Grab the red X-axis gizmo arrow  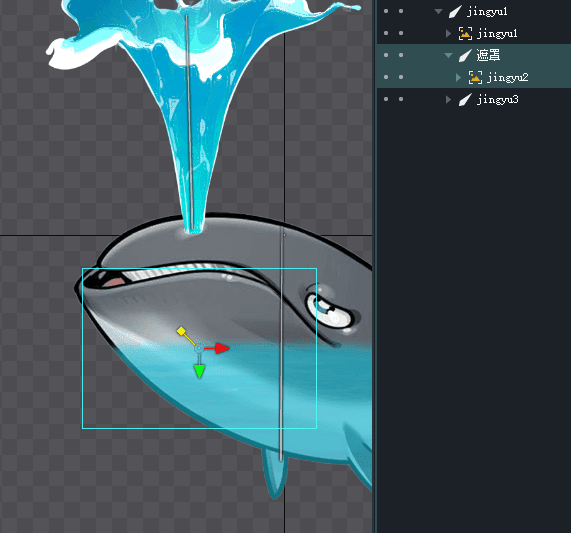223,348
